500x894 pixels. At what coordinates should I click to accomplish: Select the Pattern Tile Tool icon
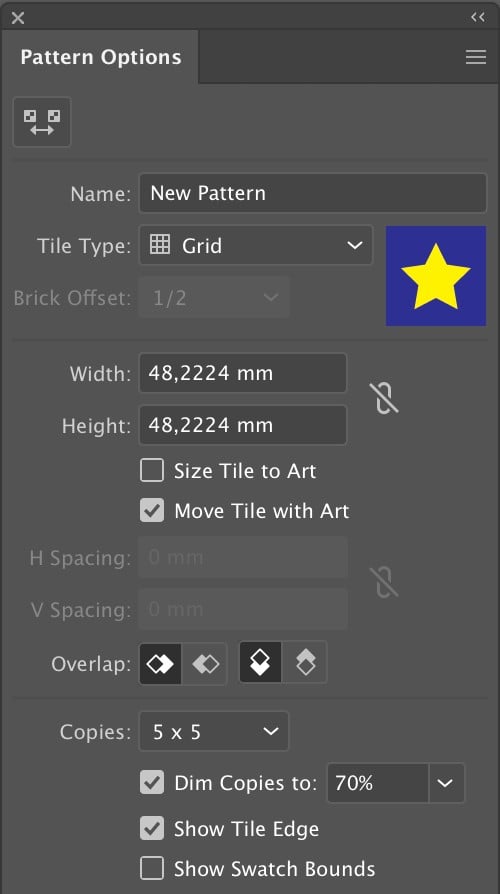(x=42, y=122)
